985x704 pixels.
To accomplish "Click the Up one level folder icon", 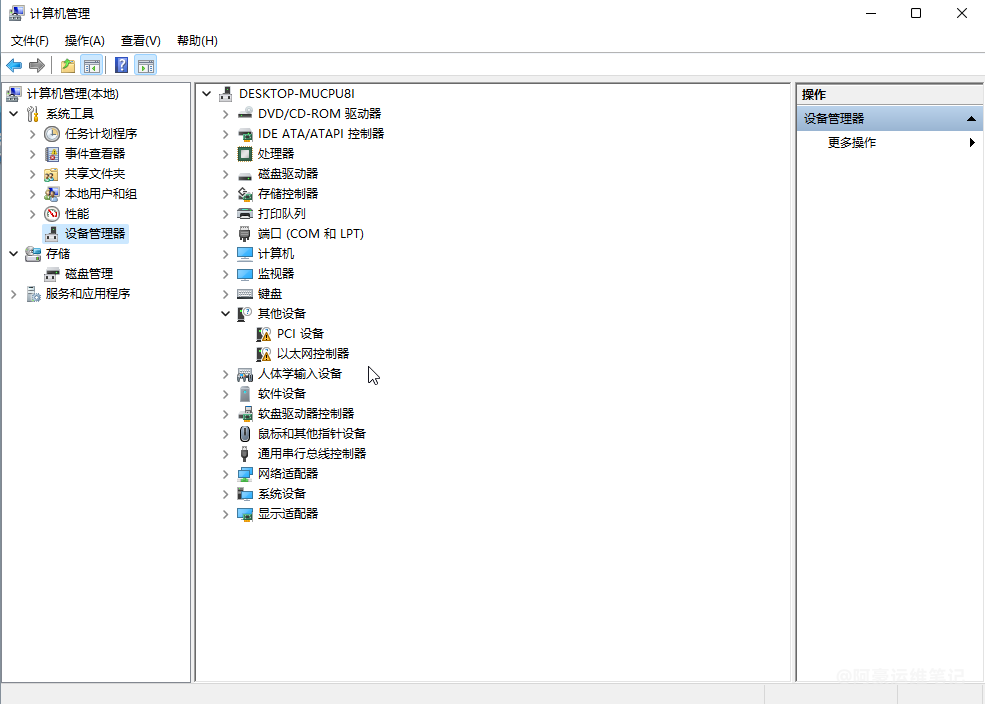I will click(x=67, y=66).
